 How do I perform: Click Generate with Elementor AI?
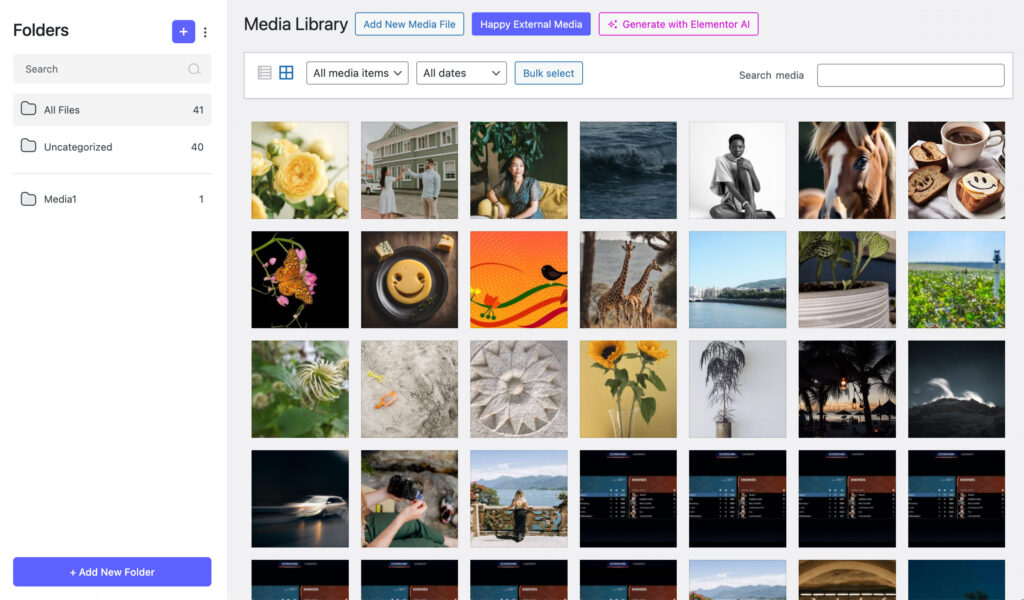point(679,24)
